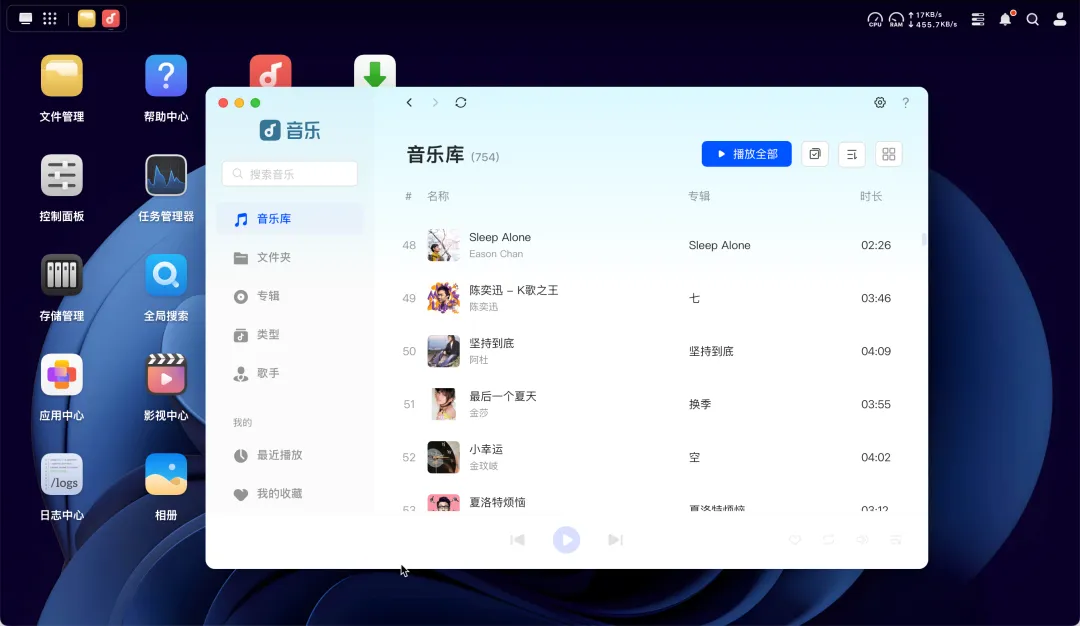Click the 坚持到底 song cover thumbnail

pyautogui.click(x=444, y=351)
